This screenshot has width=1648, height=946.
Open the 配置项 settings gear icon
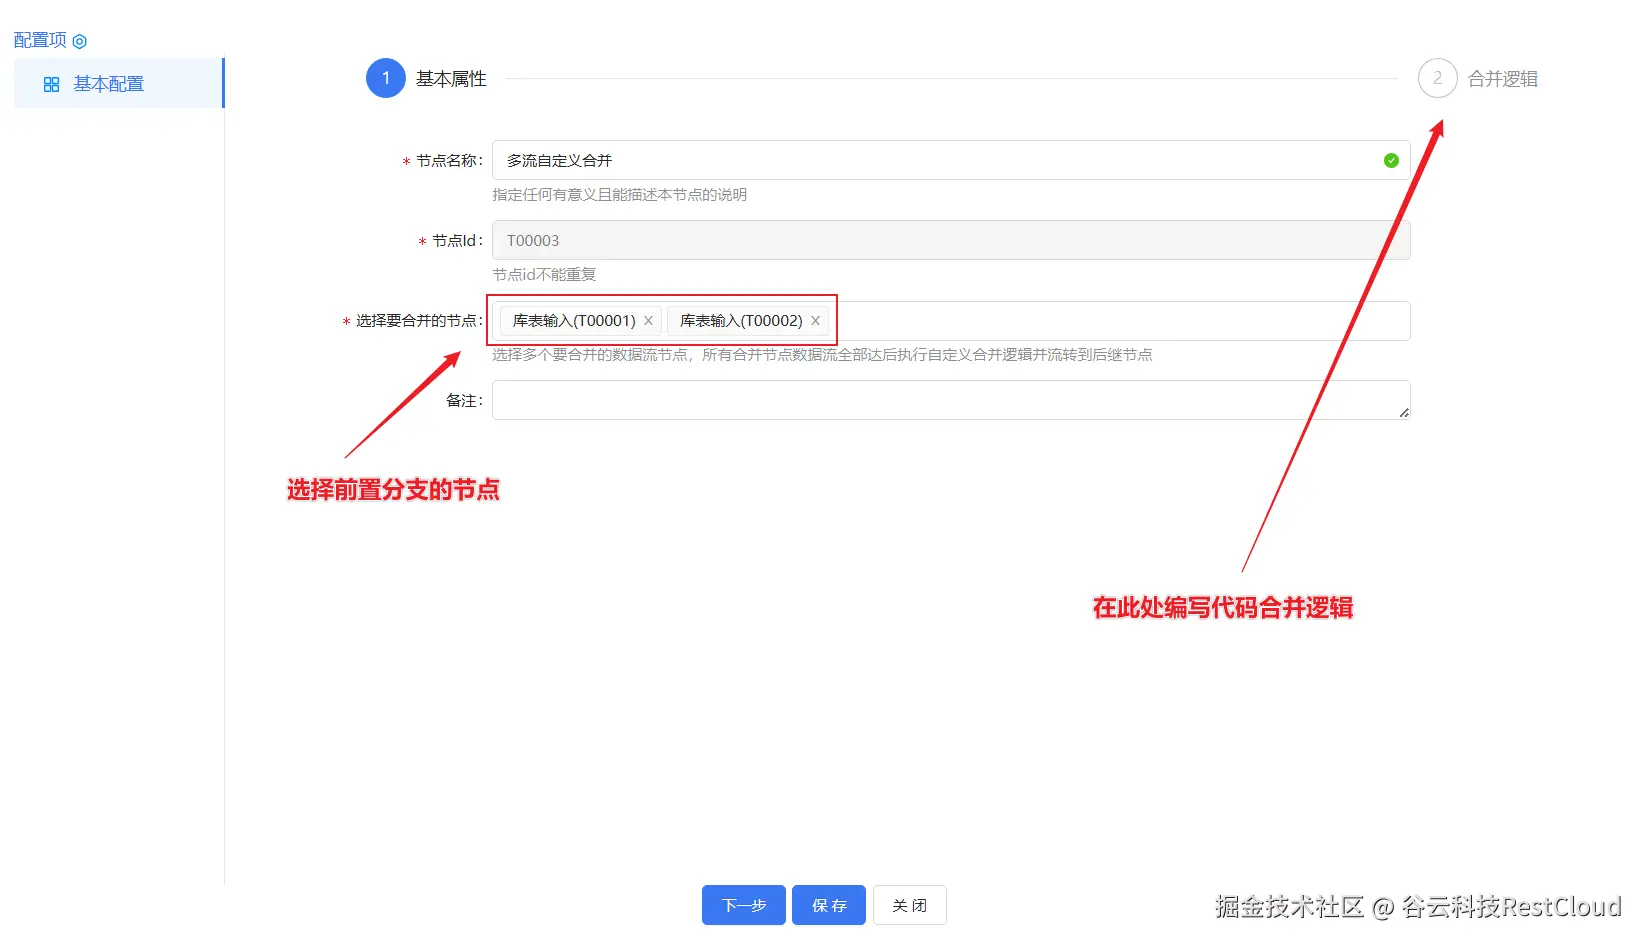click(x=80, y=39)
